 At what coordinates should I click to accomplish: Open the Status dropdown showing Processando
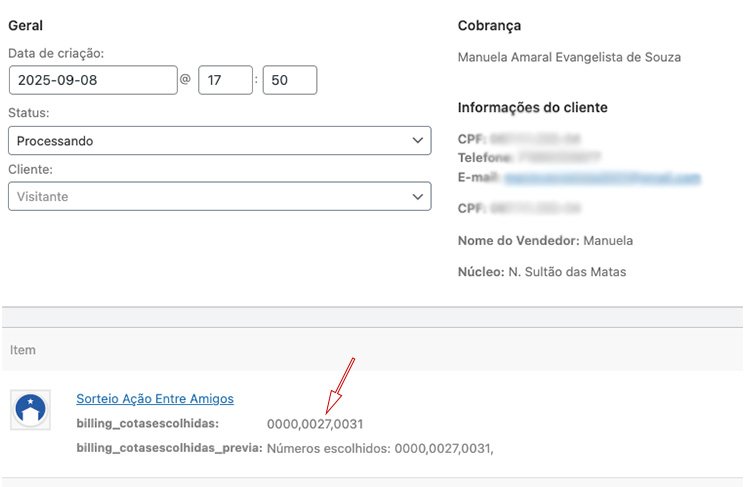click(218, 141)
